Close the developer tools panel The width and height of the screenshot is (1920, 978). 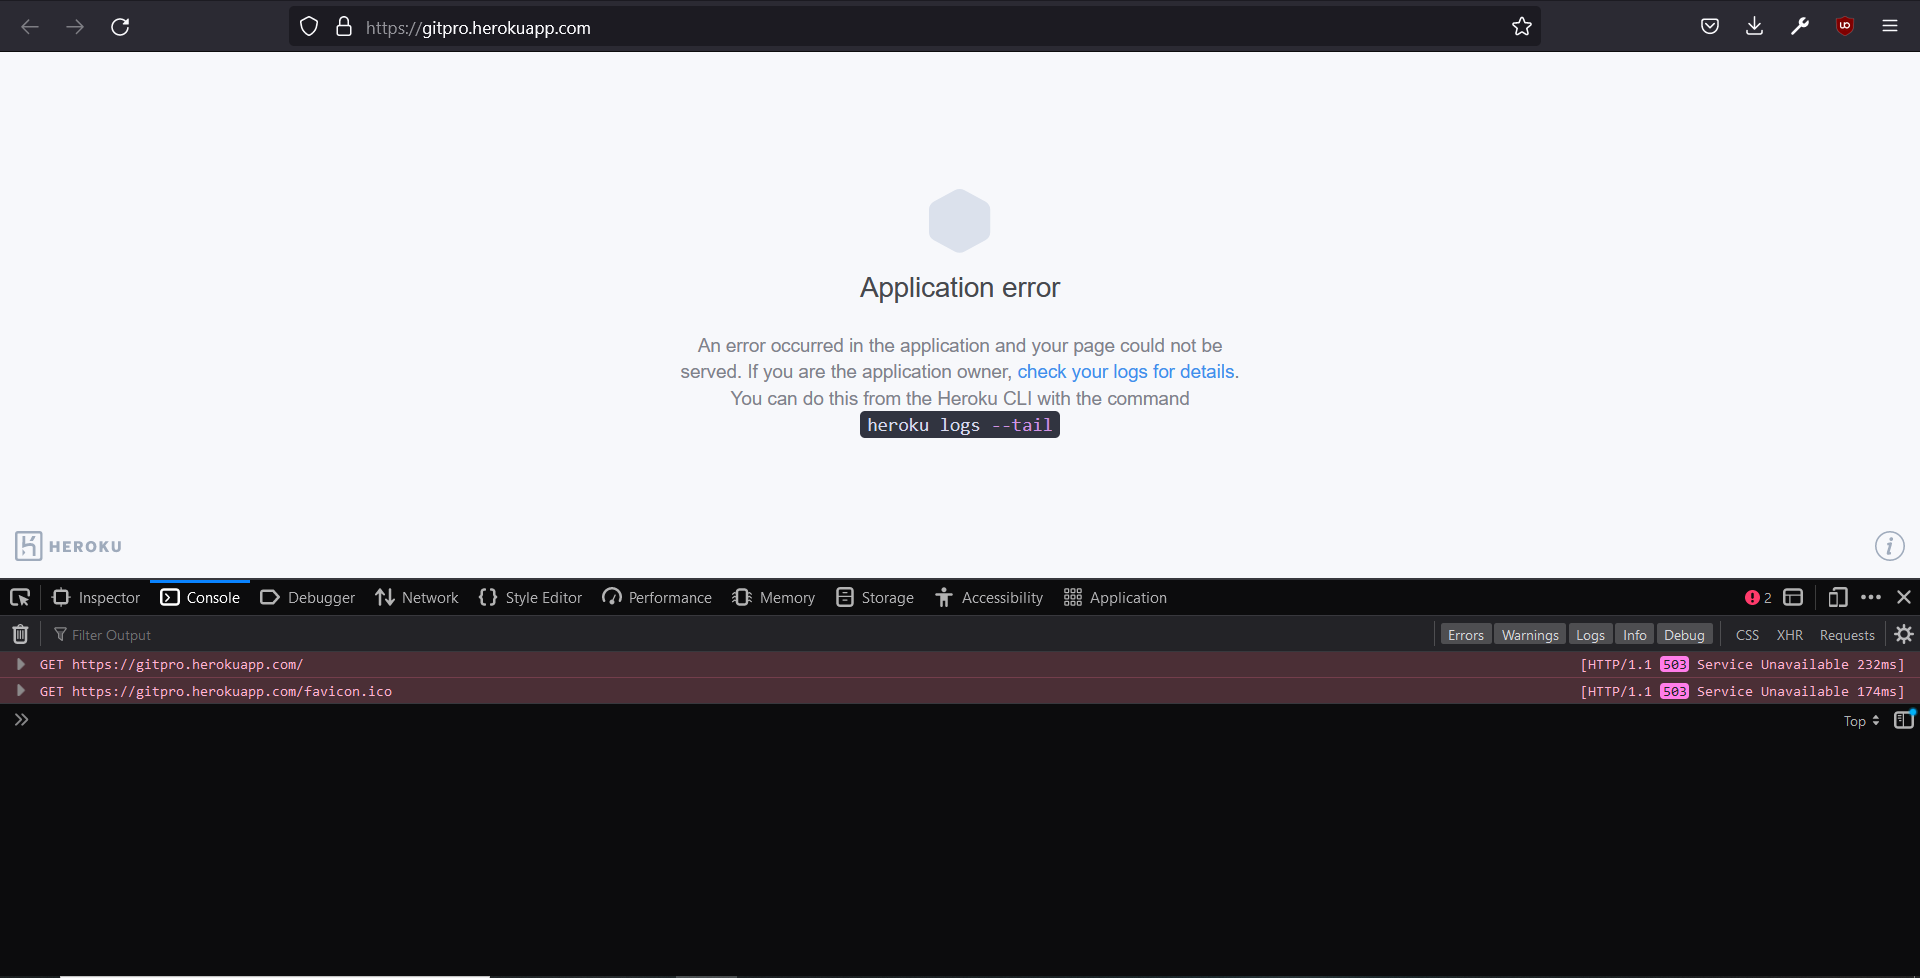click(x=1904, y=597)
